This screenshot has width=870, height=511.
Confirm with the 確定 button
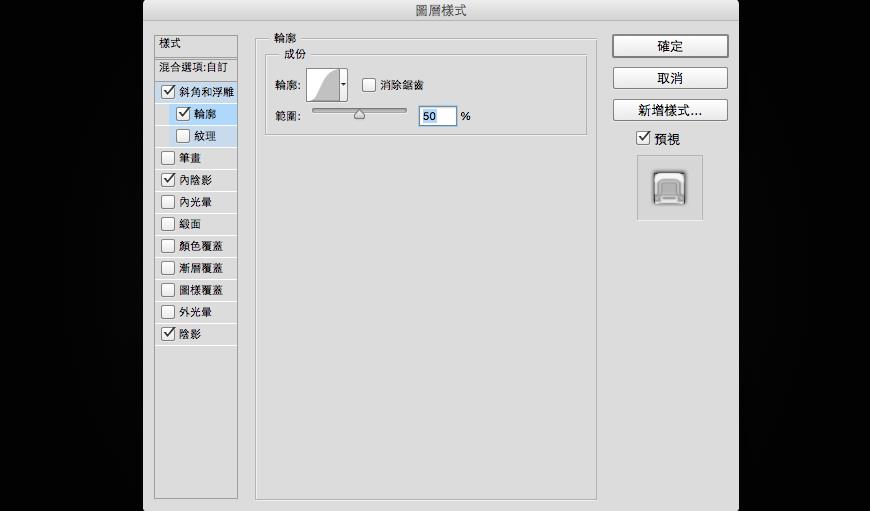(x=670, y=46)
